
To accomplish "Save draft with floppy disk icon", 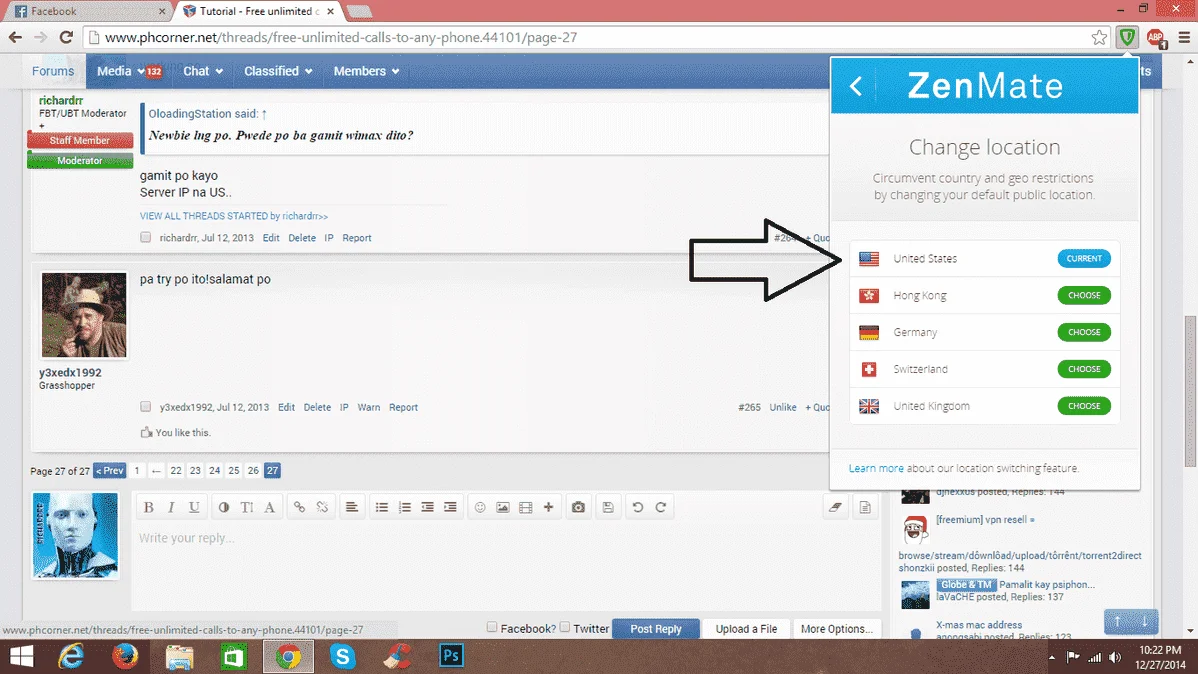I will click(x=608, y=507).
